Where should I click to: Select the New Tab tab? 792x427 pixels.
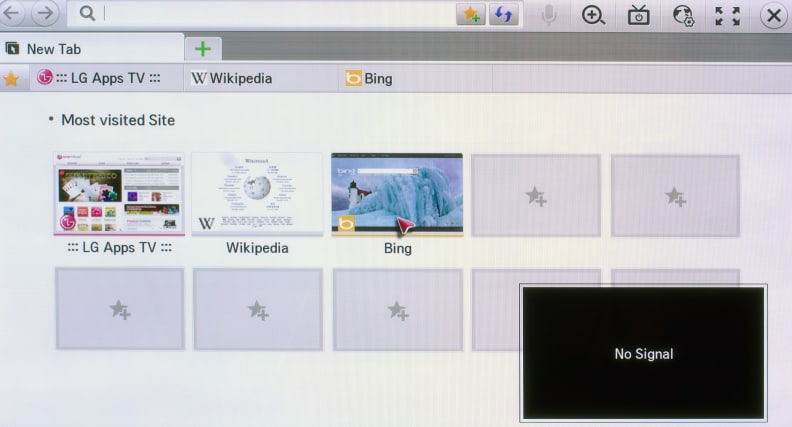point(92,49)
